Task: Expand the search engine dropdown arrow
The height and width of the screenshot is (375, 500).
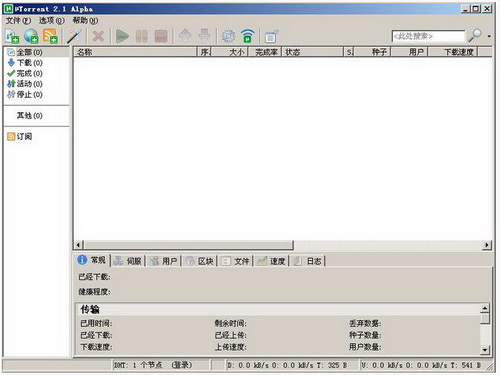Action: tap(489, 36)
